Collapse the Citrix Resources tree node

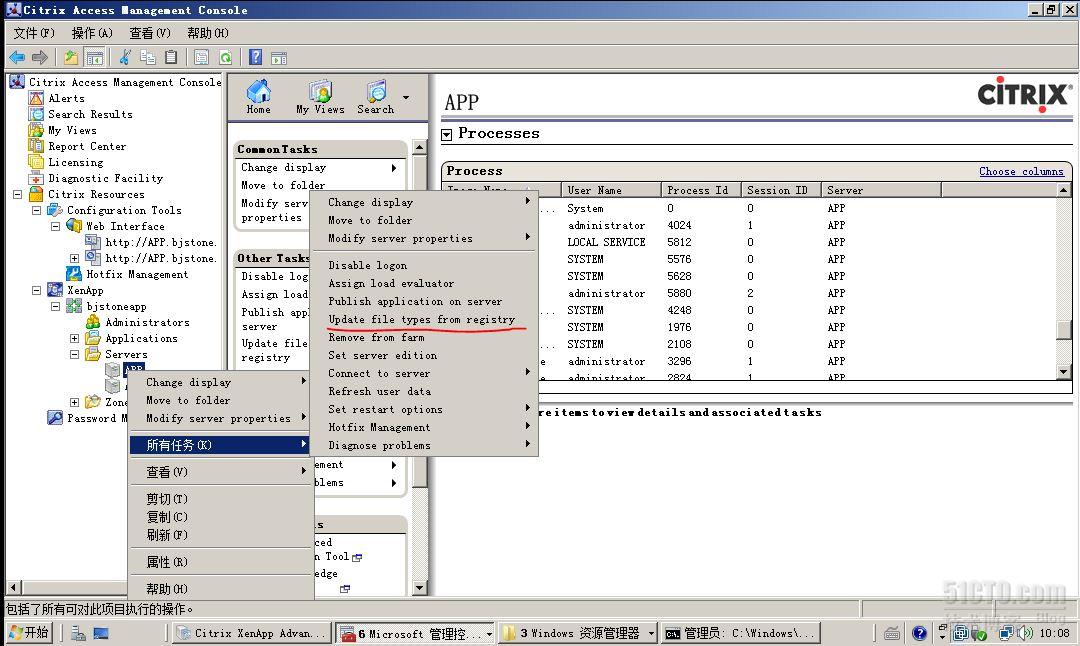[17, 194]
